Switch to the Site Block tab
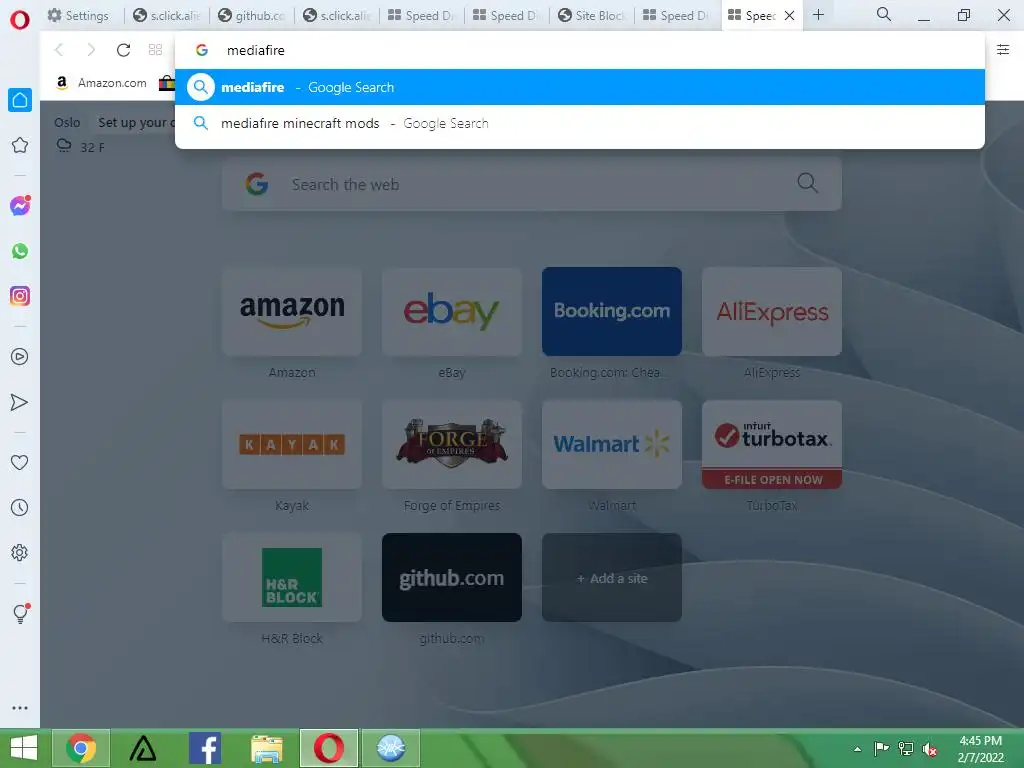The width and height of the screenshot is (1024, 768). pyautogui.click(x=592, y=16)
